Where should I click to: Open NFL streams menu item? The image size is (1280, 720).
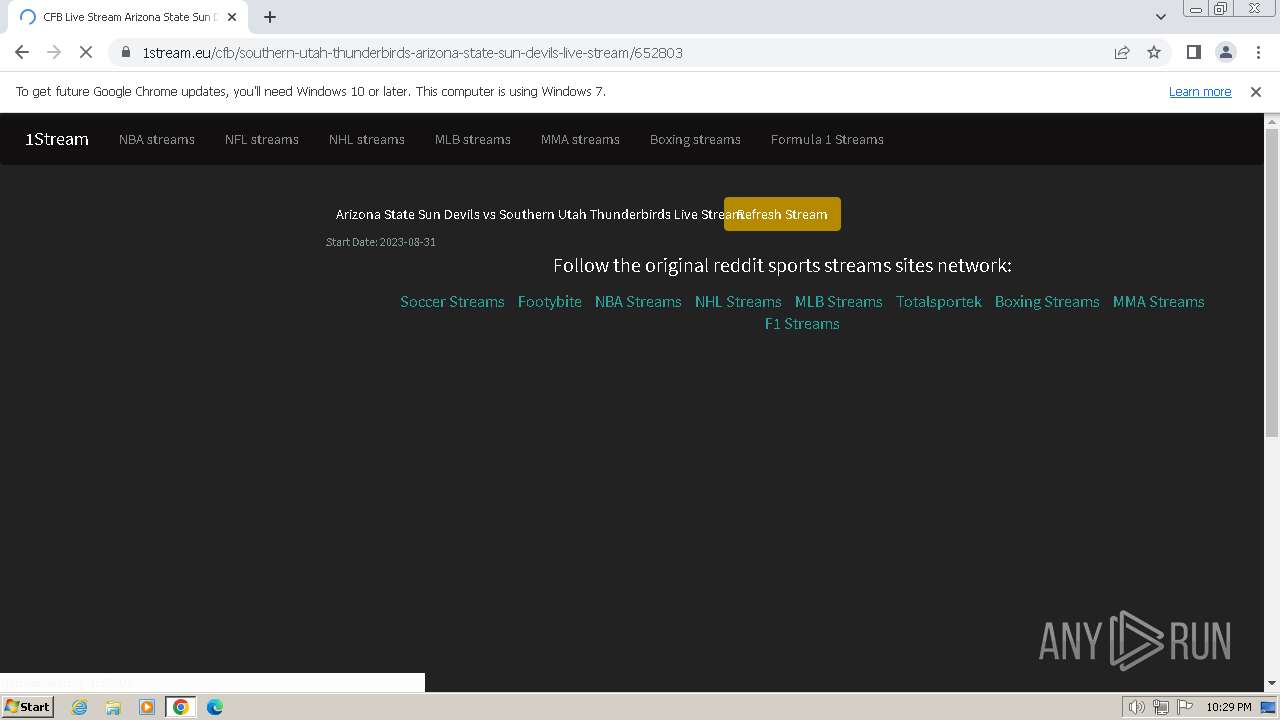click(x=262, y=139)
